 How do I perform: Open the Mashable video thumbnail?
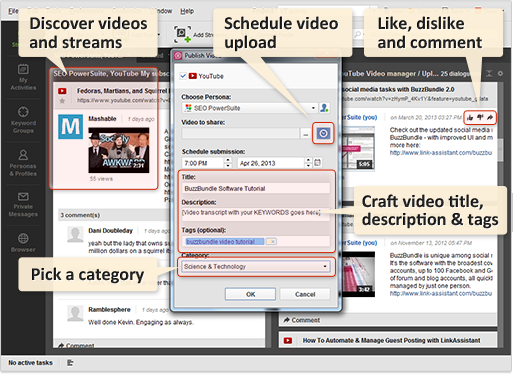119,150
